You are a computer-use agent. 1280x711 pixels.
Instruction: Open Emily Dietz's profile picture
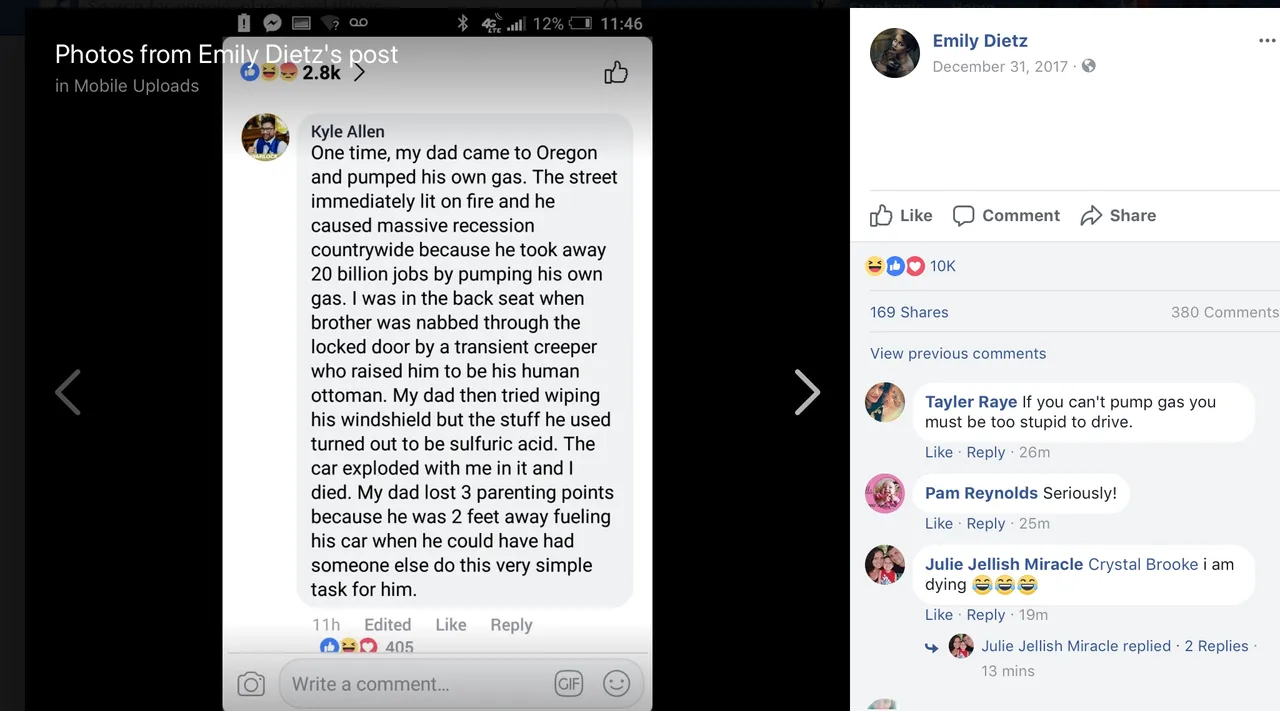pyautogui.click(x=895, y=53)
